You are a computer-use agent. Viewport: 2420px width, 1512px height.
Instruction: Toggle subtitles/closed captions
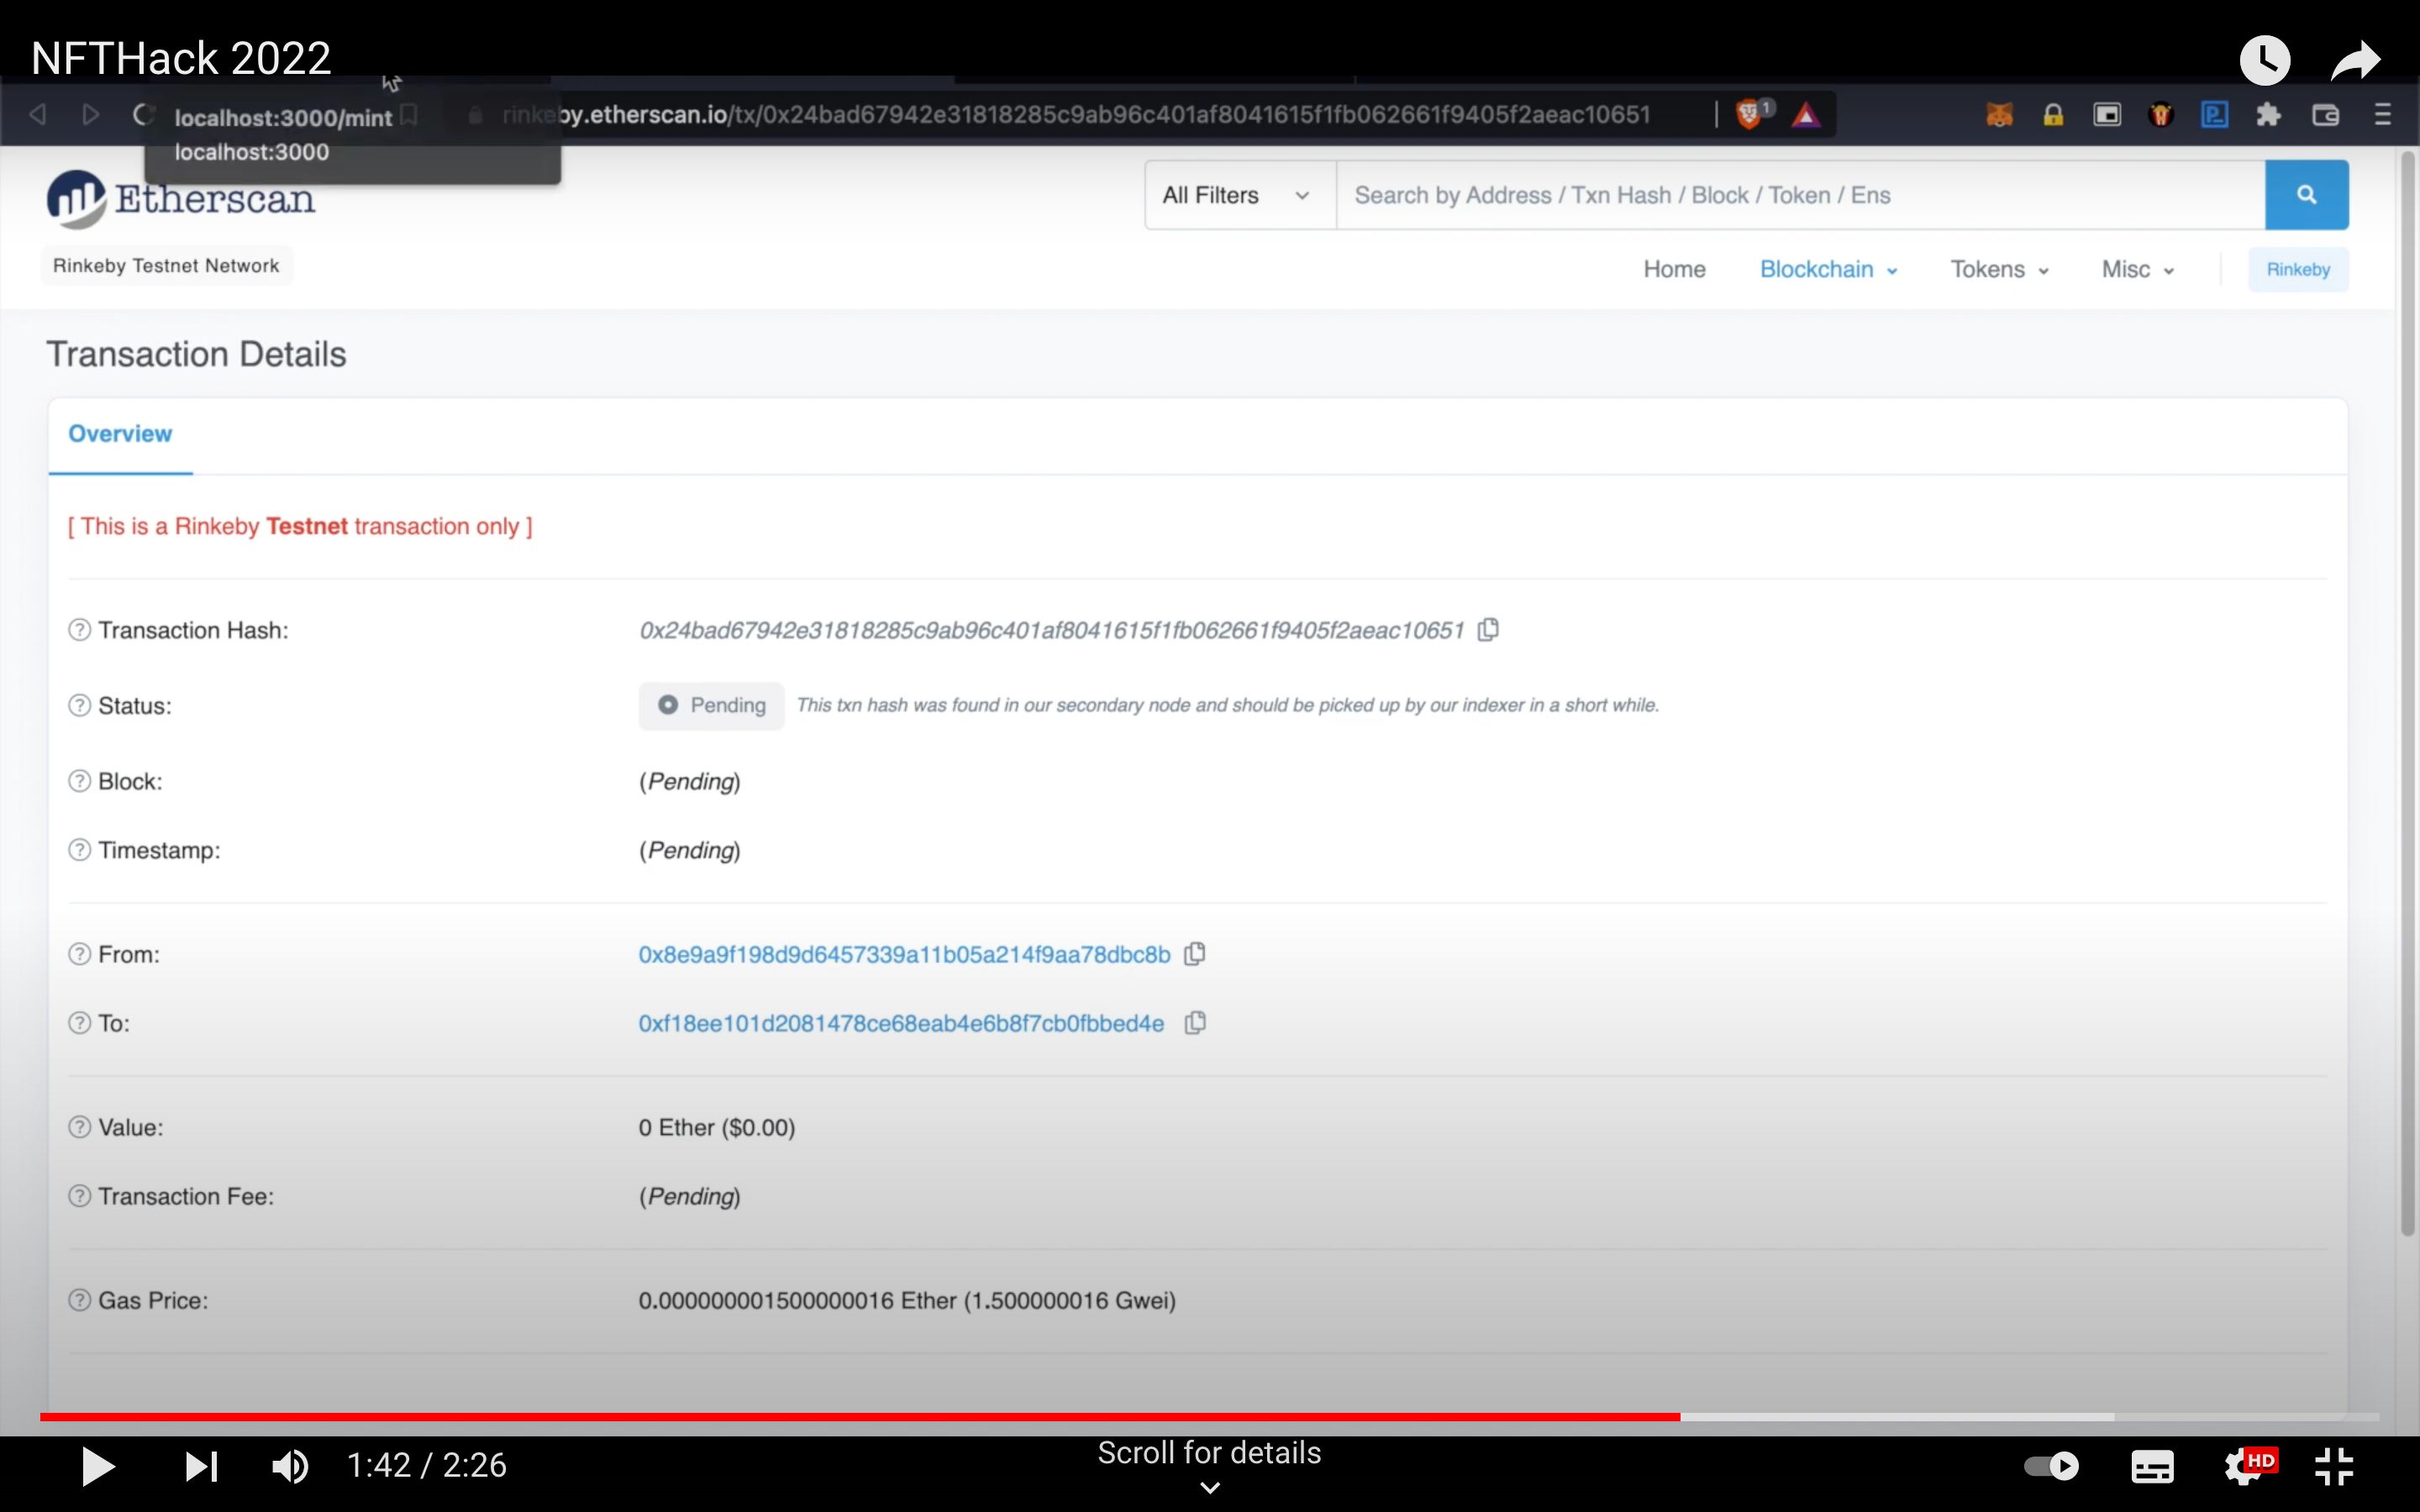tap(2152, 1467)
